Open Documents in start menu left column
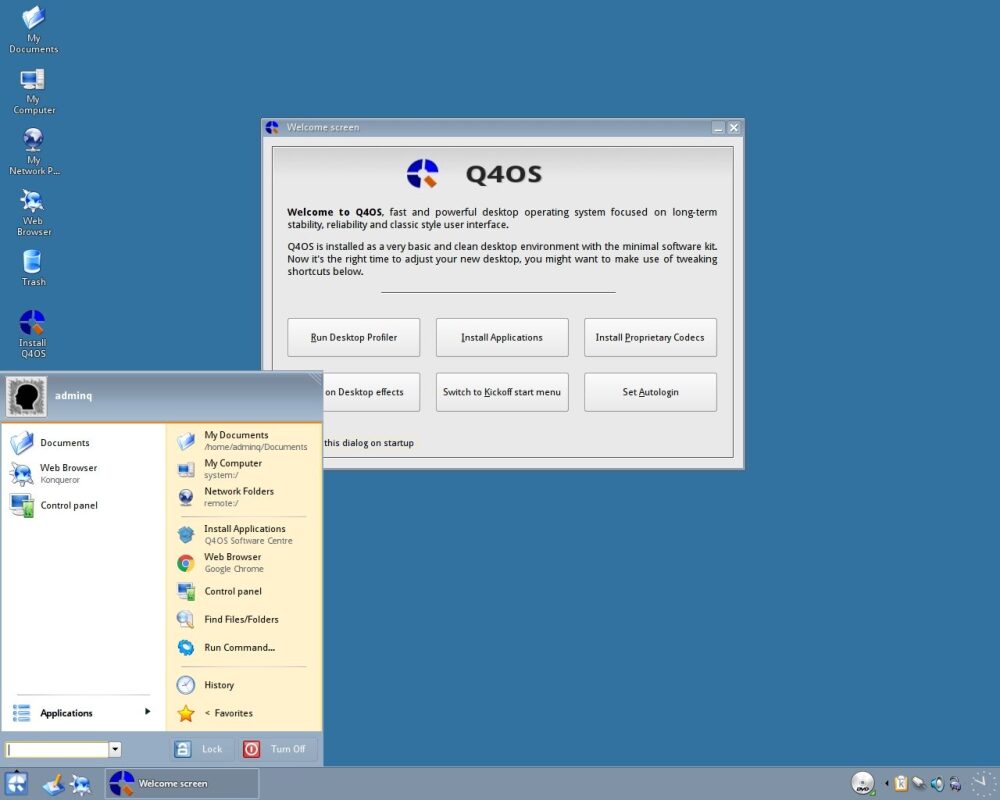Viewport: 1000px width, 800px height. [x=83, y=443]
